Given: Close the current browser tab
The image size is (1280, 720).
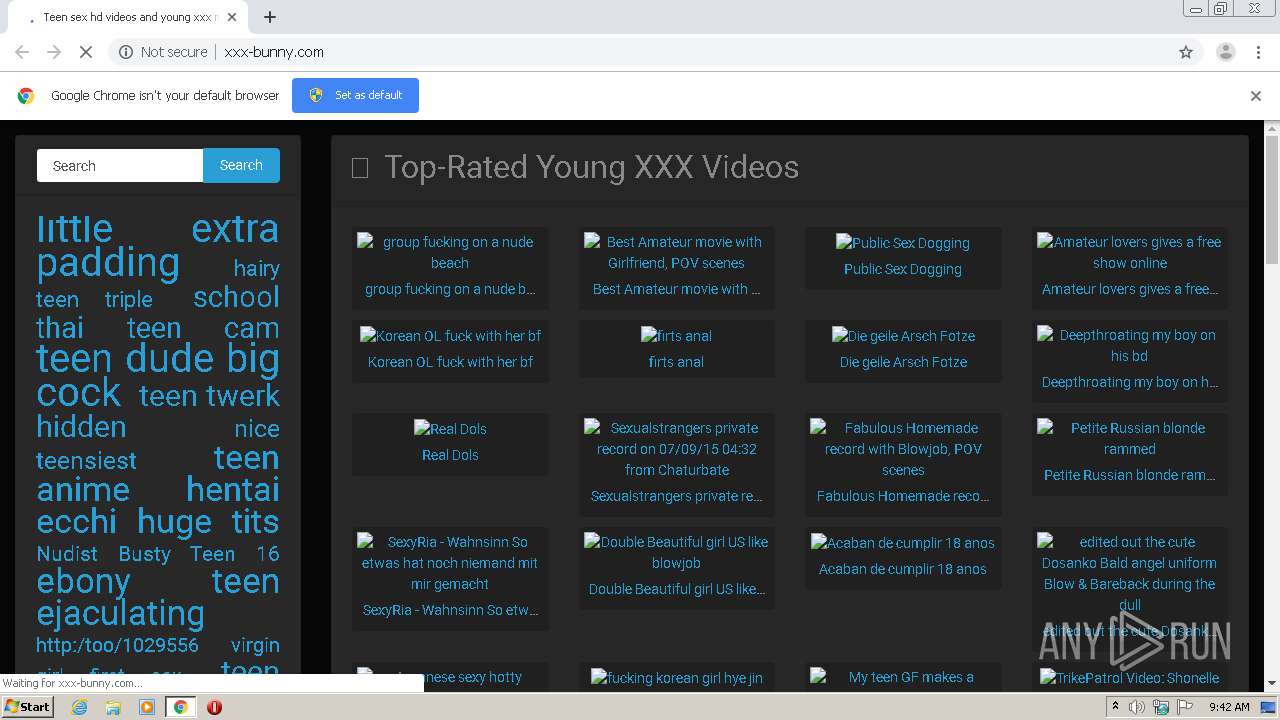Looking at the screenshot, I should tap(232, 17).
